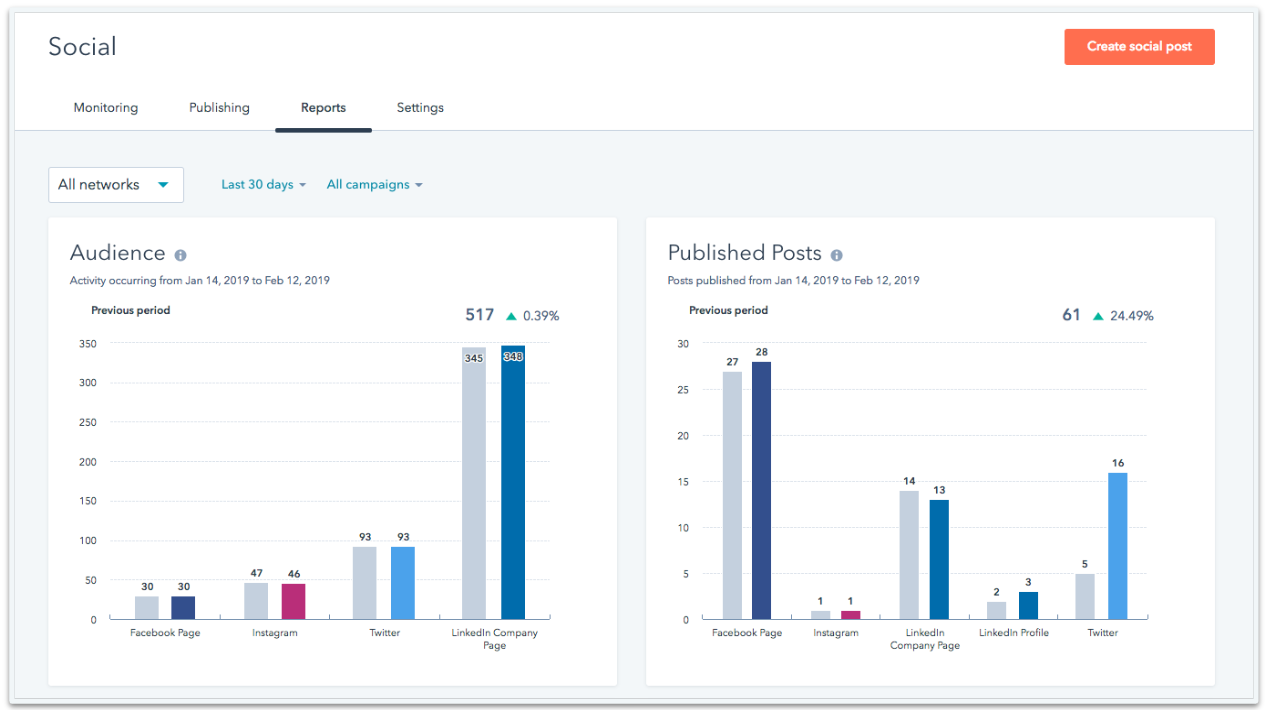This screenshot has height=710, width=1269.
Task: Click the total audience count 517
Action: pos(479,314)
